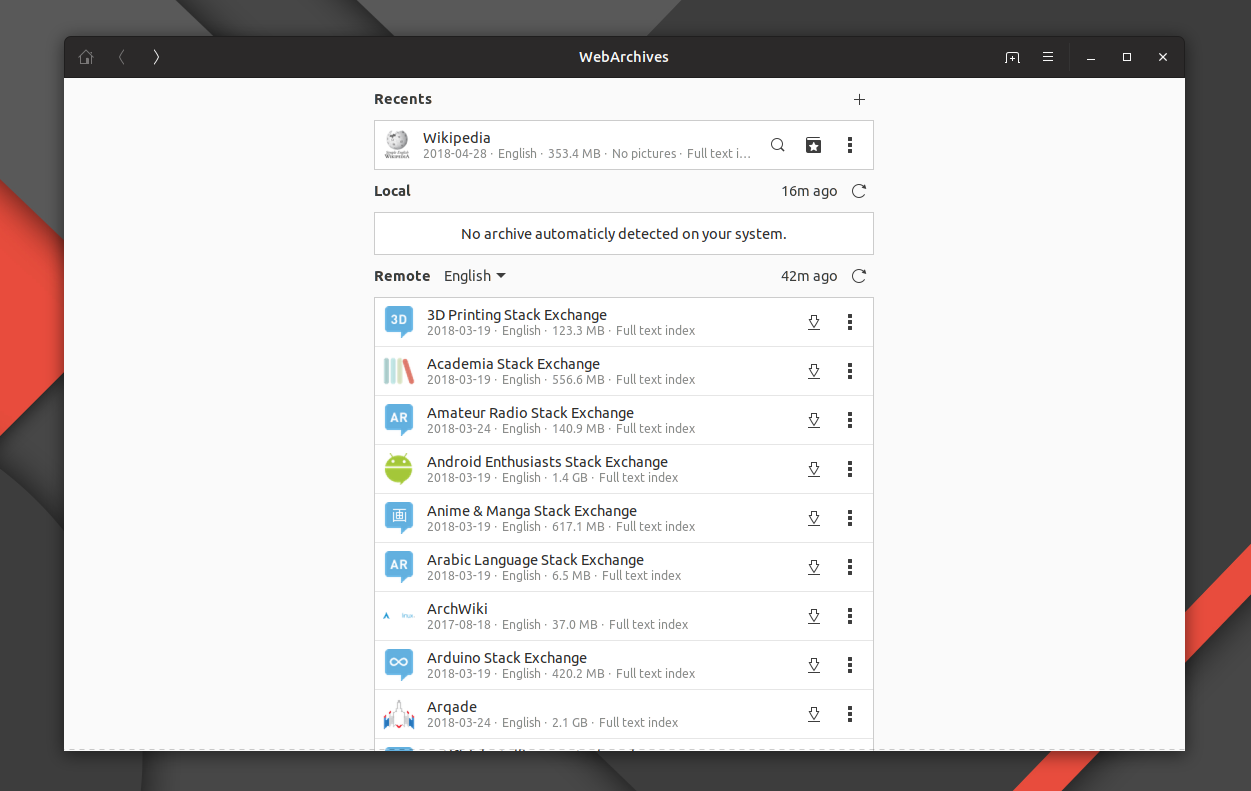Download Android Enthusiasts Stack Exchange archive
The height and width of the screenshot is (791, 1251).
814,469
